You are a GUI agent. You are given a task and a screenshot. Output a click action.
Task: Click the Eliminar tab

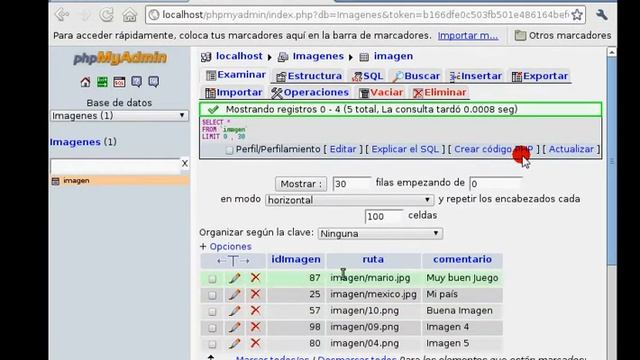[440, 93]
